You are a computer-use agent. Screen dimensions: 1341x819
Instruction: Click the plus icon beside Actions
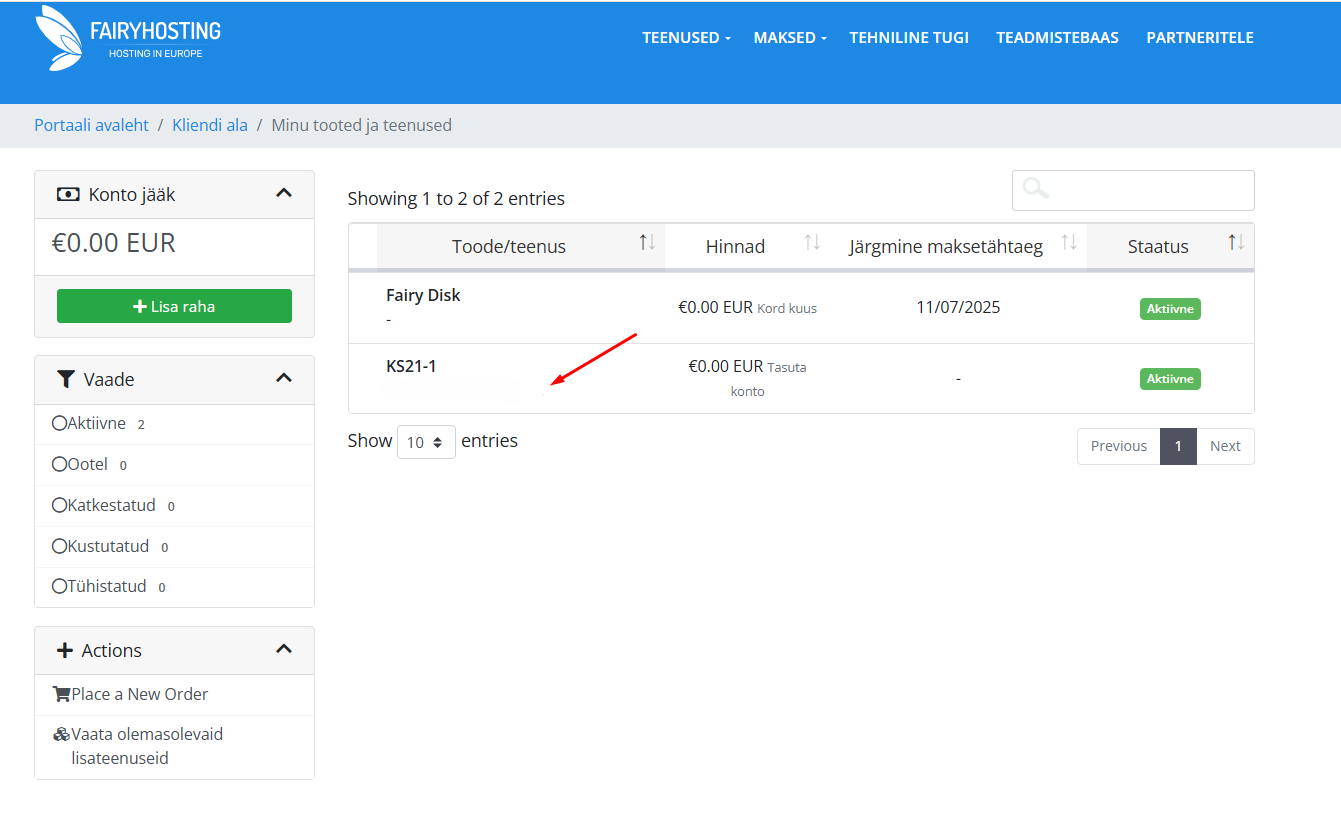(65, 650)
